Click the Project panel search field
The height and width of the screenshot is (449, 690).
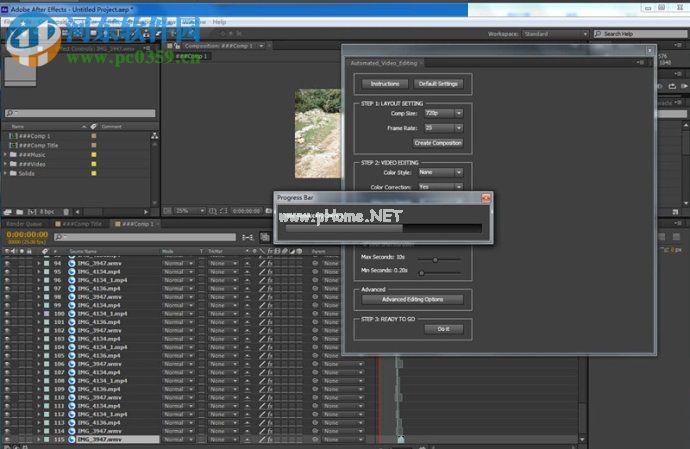point(80,113)
